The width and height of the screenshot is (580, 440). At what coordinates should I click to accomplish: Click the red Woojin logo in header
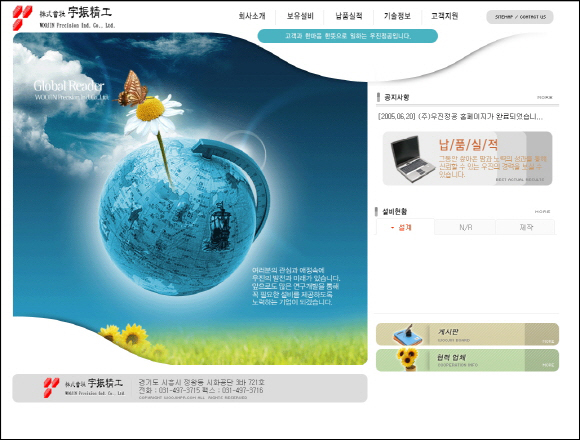(22, 17)
